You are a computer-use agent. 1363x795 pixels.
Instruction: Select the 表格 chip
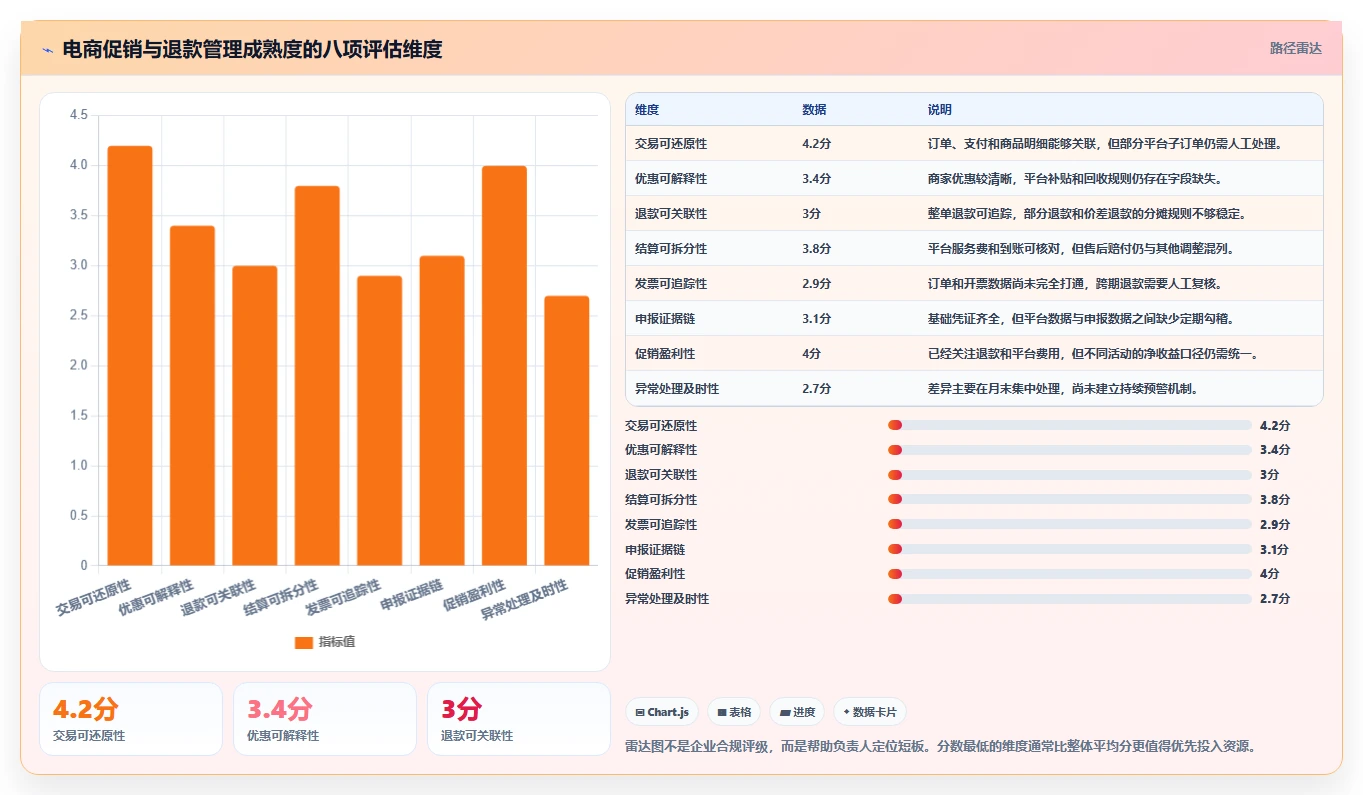click(x=734, y=712)
